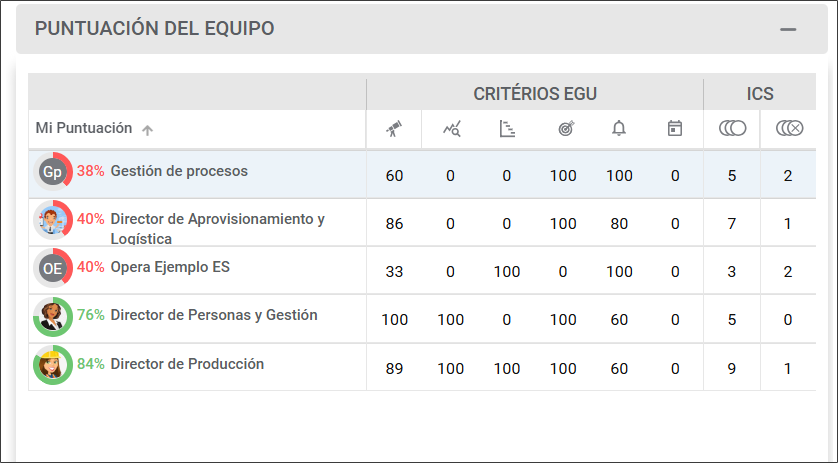Sort by Mi Puntuación arrow

[148, 129]
